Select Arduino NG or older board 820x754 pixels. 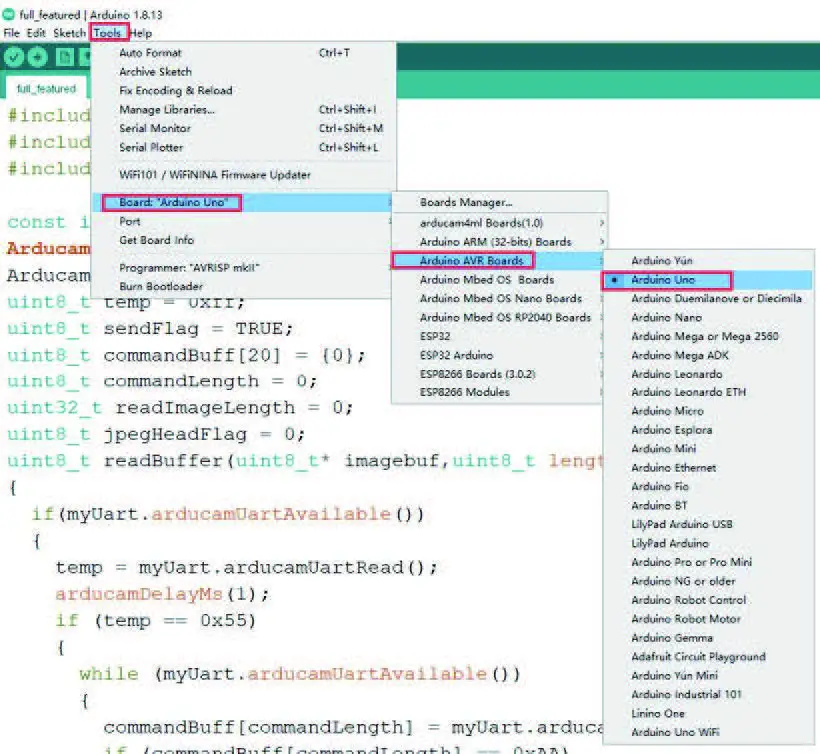point(708,581)
